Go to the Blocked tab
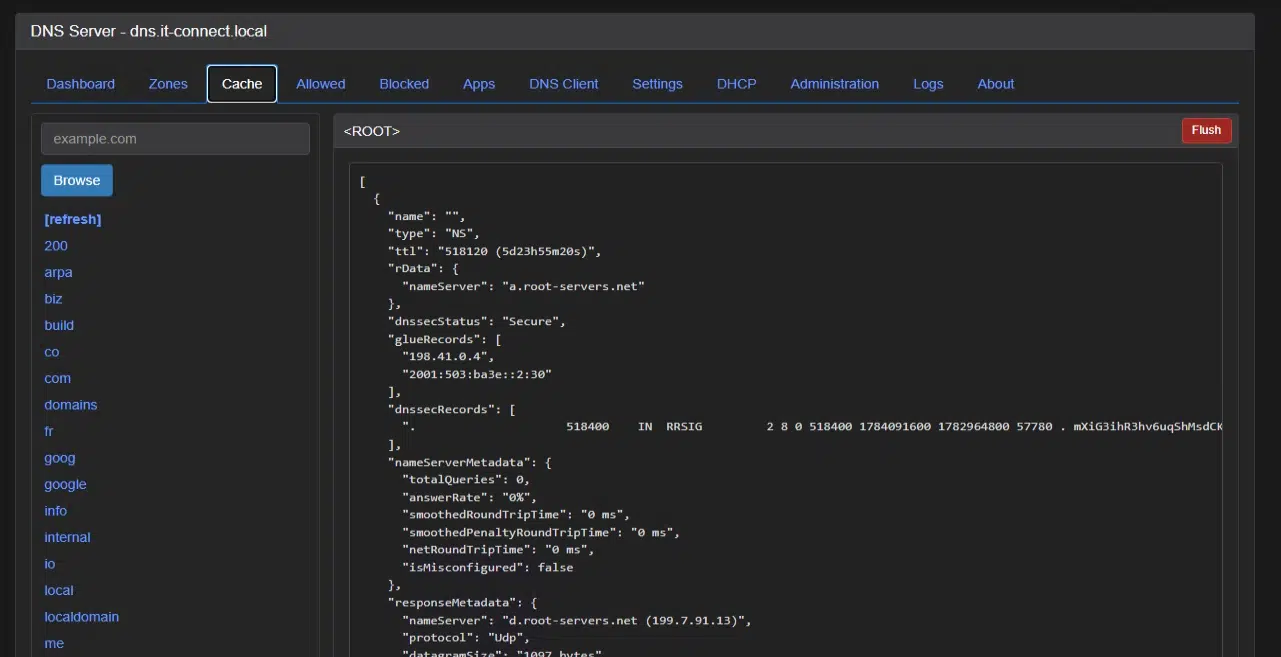1281x657 pixels. tap(404, 84)
